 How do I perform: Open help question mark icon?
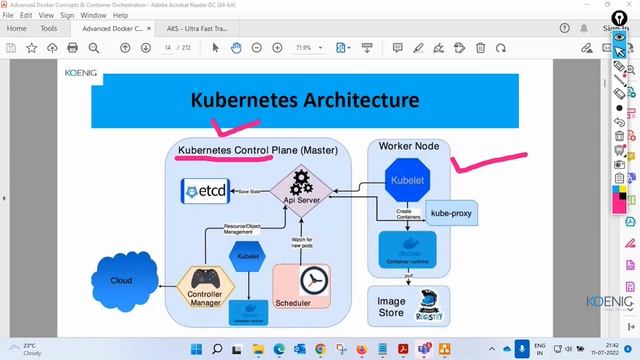click(x=564, y=28)
